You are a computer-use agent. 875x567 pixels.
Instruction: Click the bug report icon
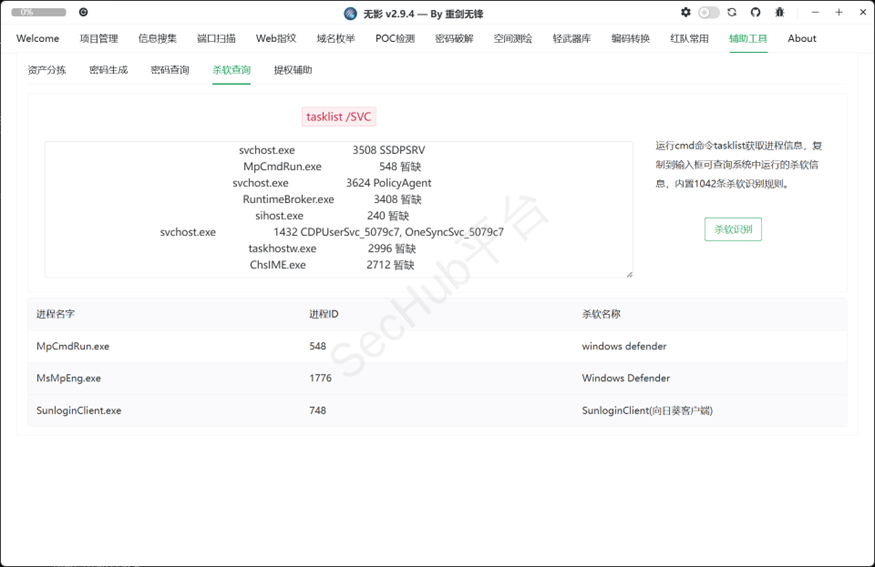(779, 12)
